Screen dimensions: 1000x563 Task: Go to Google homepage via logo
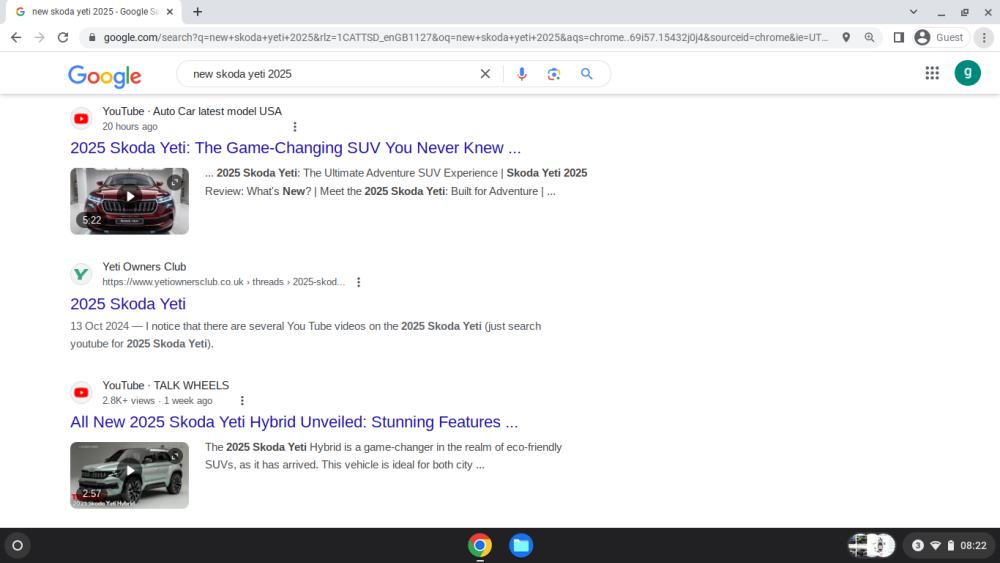(x=105, y=76)
